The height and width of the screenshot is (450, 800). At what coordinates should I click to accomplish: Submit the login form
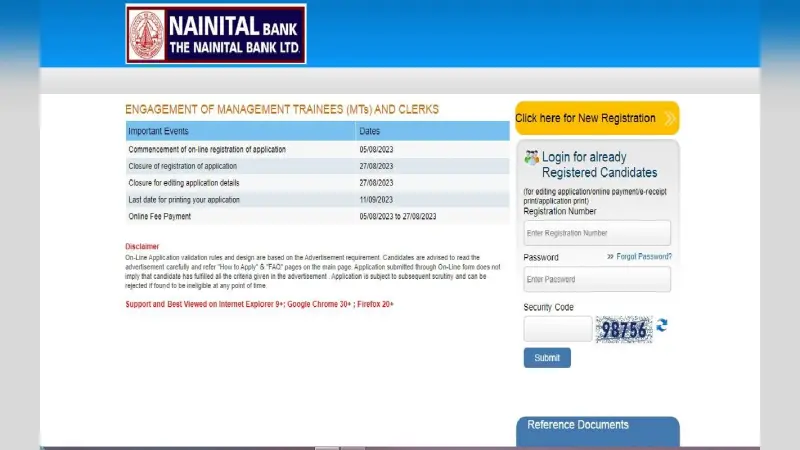(x=547, y=358)
